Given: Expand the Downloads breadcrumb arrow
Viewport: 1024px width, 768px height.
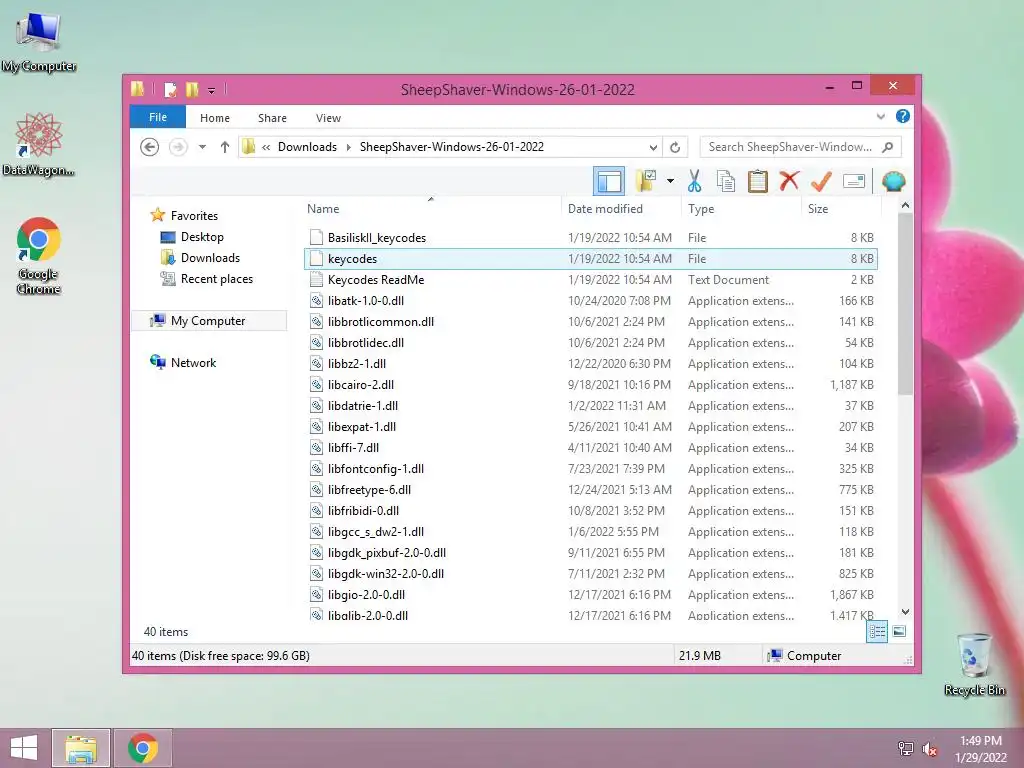Looking at the screenshot, I should click(348, 147).
